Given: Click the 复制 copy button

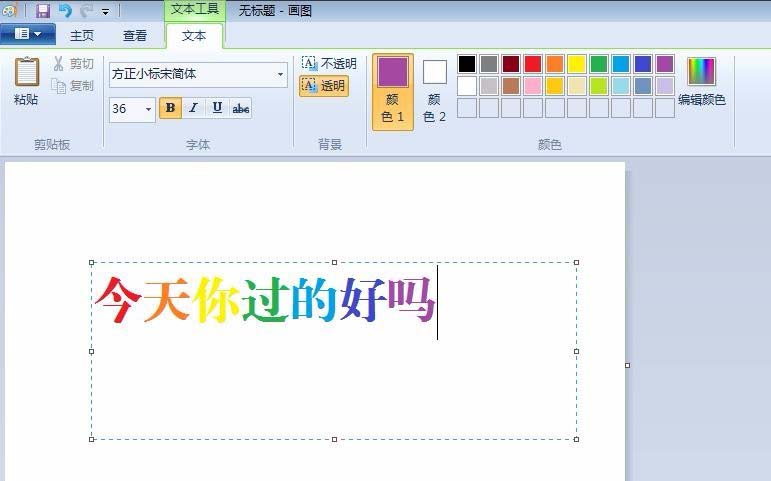Looking at the screenshot, I should coord(73,86).
